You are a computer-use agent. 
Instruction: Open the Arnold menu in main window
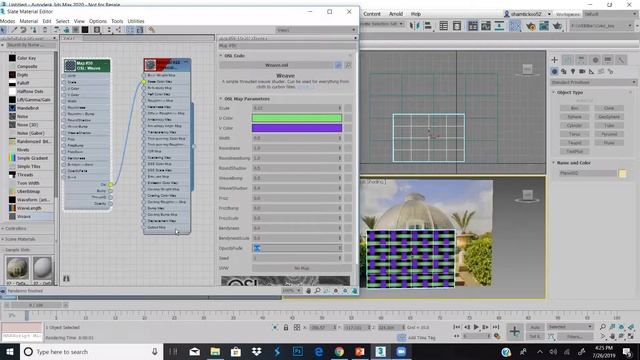coord(396,14)
